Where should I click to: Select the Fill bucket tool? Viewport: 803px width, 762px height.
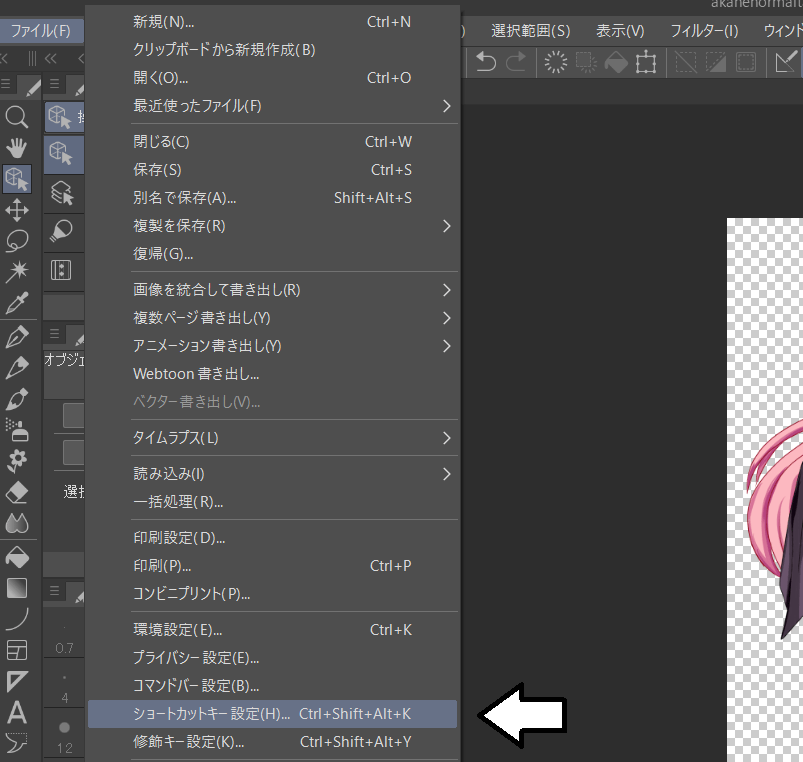pyautogui.click(x=17, y=556)
